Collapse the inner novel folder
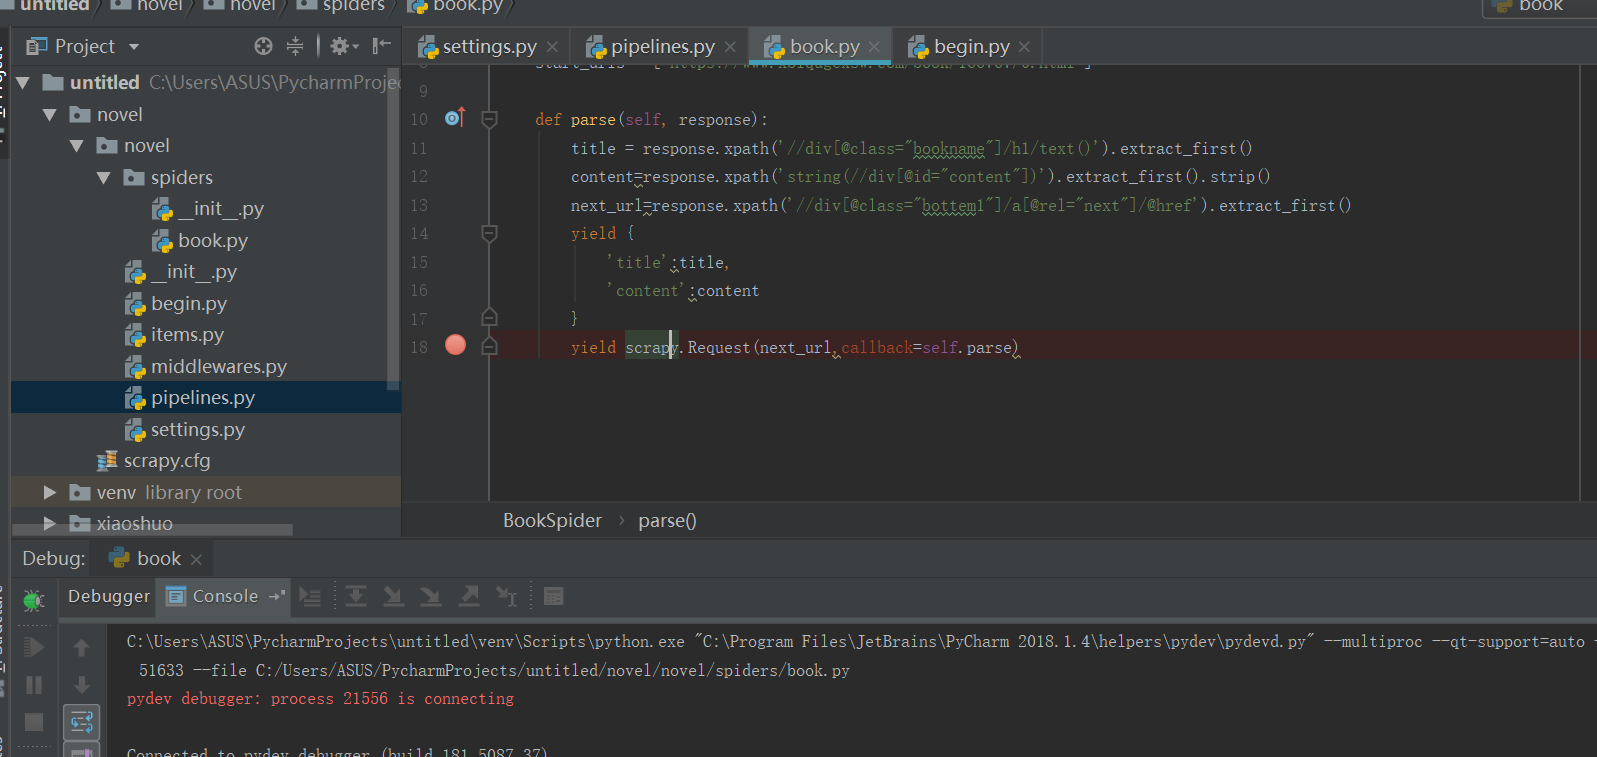The height and width of the screenshot is (757, 1597). (x=77, y=146)
